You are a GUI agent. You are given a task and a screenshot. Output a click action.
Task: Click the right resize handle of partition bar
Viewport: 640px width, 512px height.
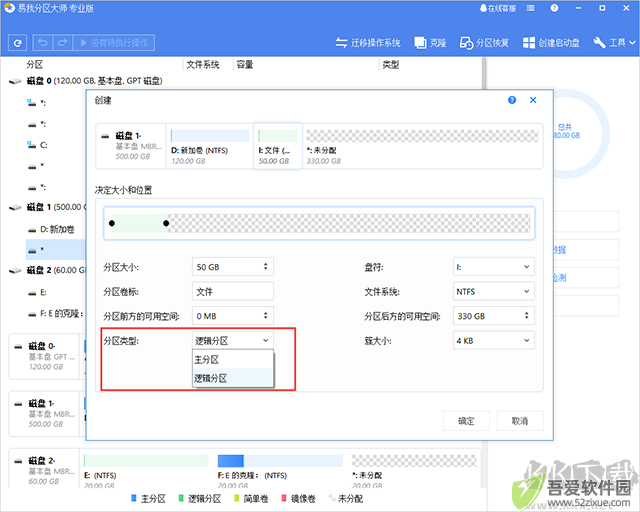click(166, 223)
